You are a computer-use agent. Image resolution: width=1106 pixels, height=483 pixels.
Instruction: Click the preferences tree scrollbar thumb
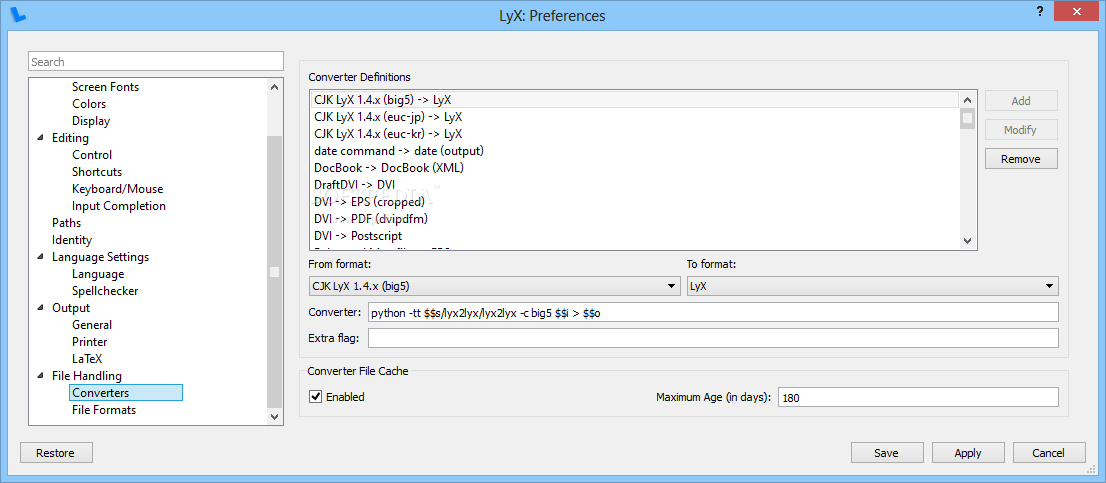click(x=275, y=271)
